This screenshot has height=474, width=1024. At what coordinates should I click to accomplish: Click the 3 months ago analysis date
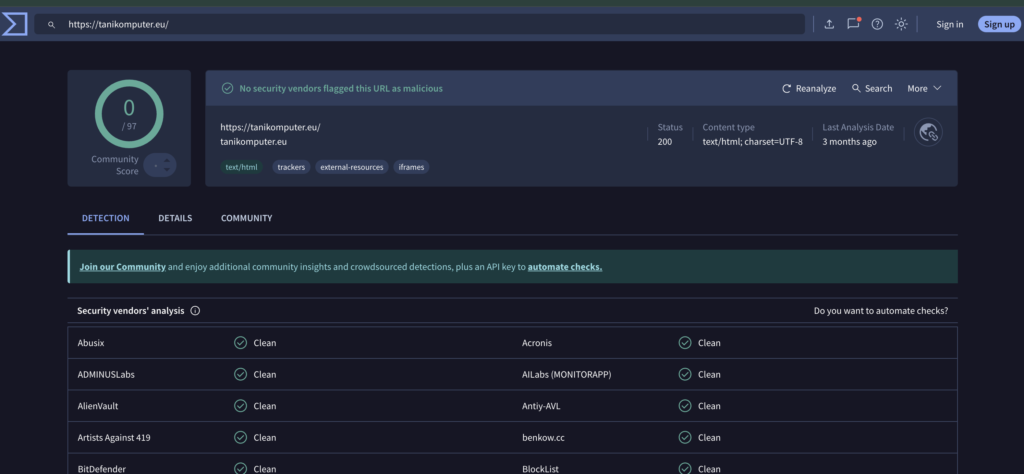(x=849, y=142)
